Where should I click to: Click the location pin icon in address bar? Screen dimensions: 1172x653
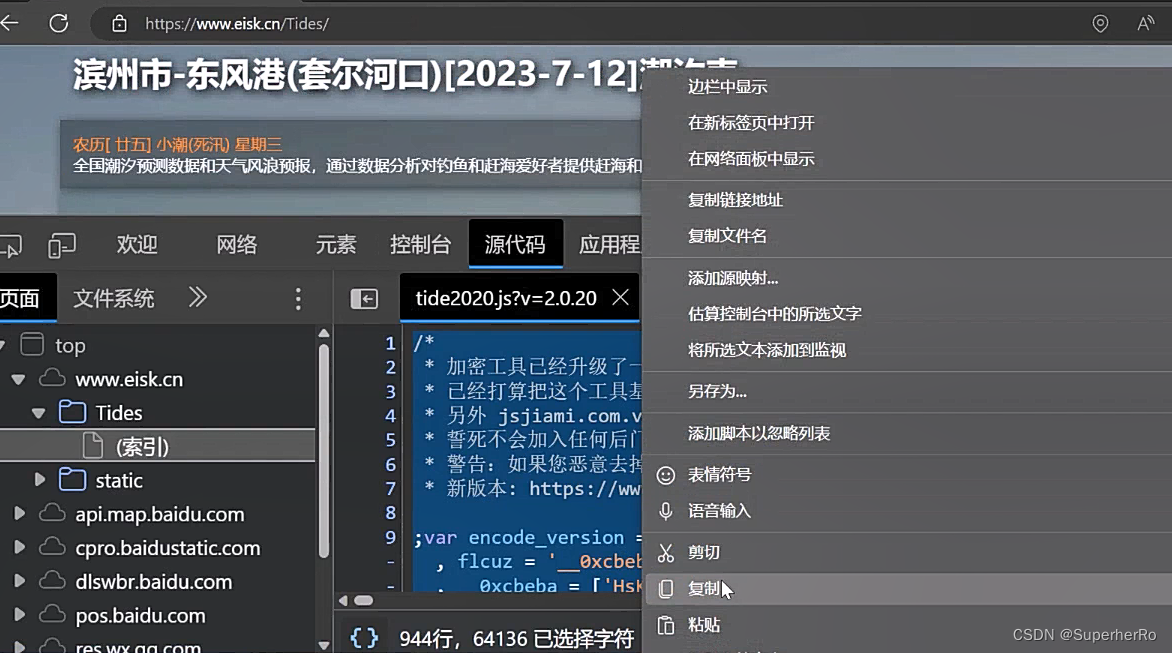click(x=1099, y=23)
